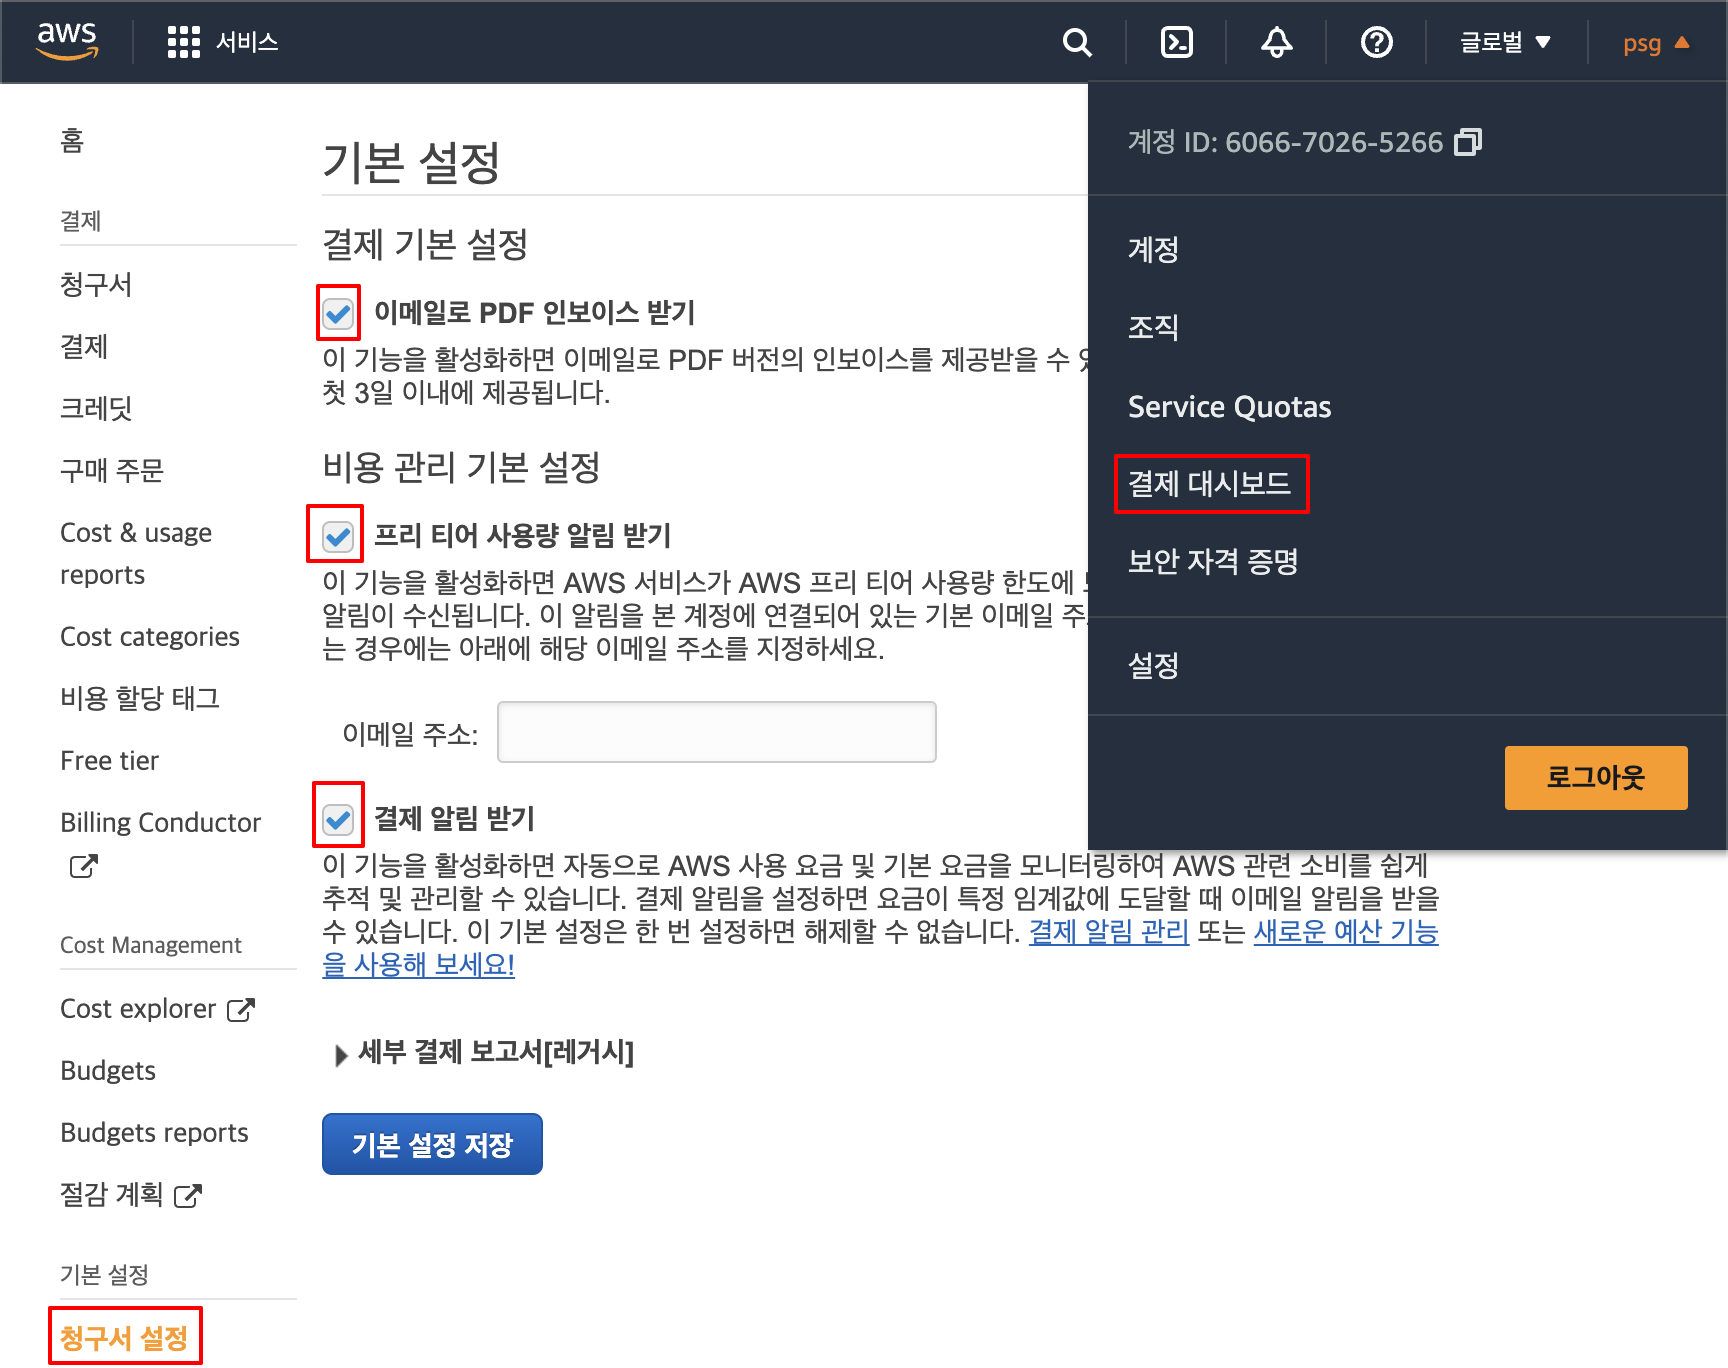Viewport: 1728px width, 1368px height.
Task: Open Service Quotas menu entry
Action: coord(1229,407)
